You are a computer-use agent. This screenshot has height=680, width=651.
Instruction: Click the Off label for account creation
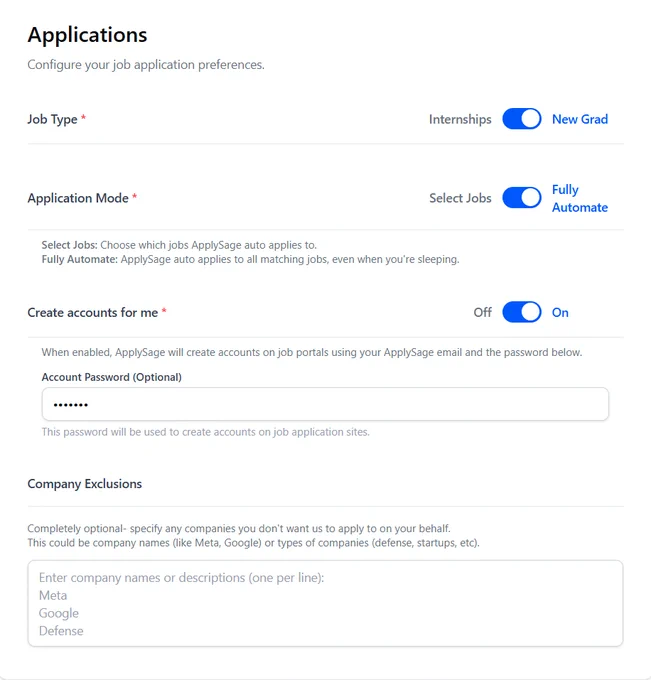coord(482,312)
